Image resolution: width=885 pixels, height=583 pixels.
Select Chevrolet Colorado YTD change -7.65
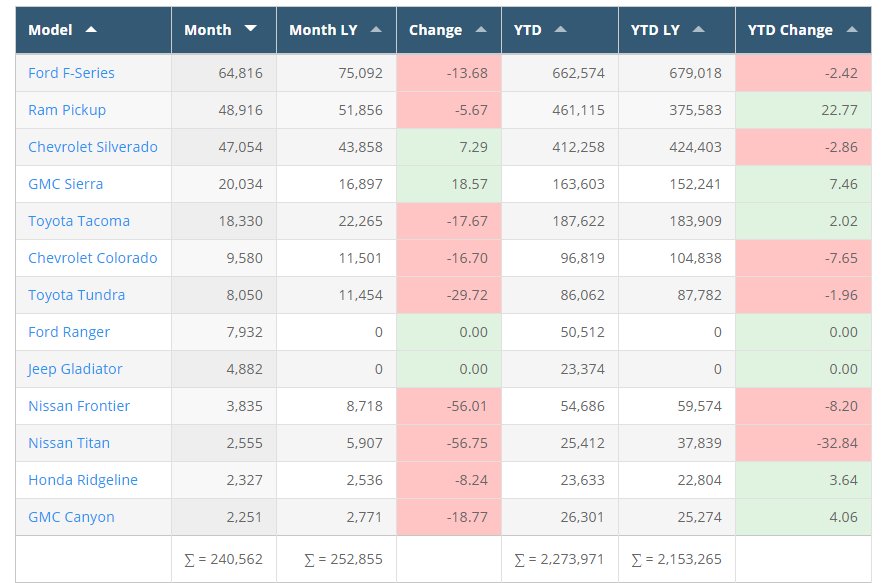click(842, 258)
